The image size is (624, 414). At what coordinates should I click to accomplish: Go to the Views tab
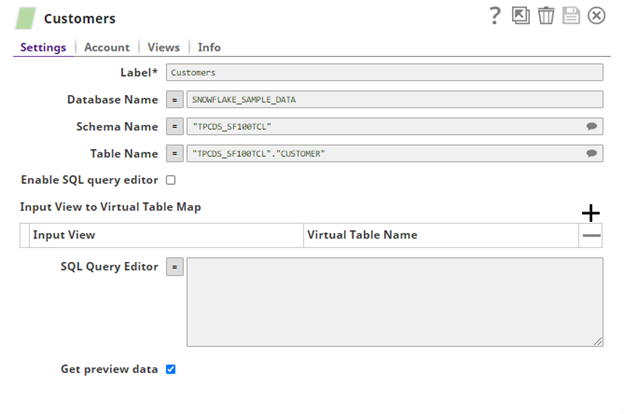[x=164, y=47]
